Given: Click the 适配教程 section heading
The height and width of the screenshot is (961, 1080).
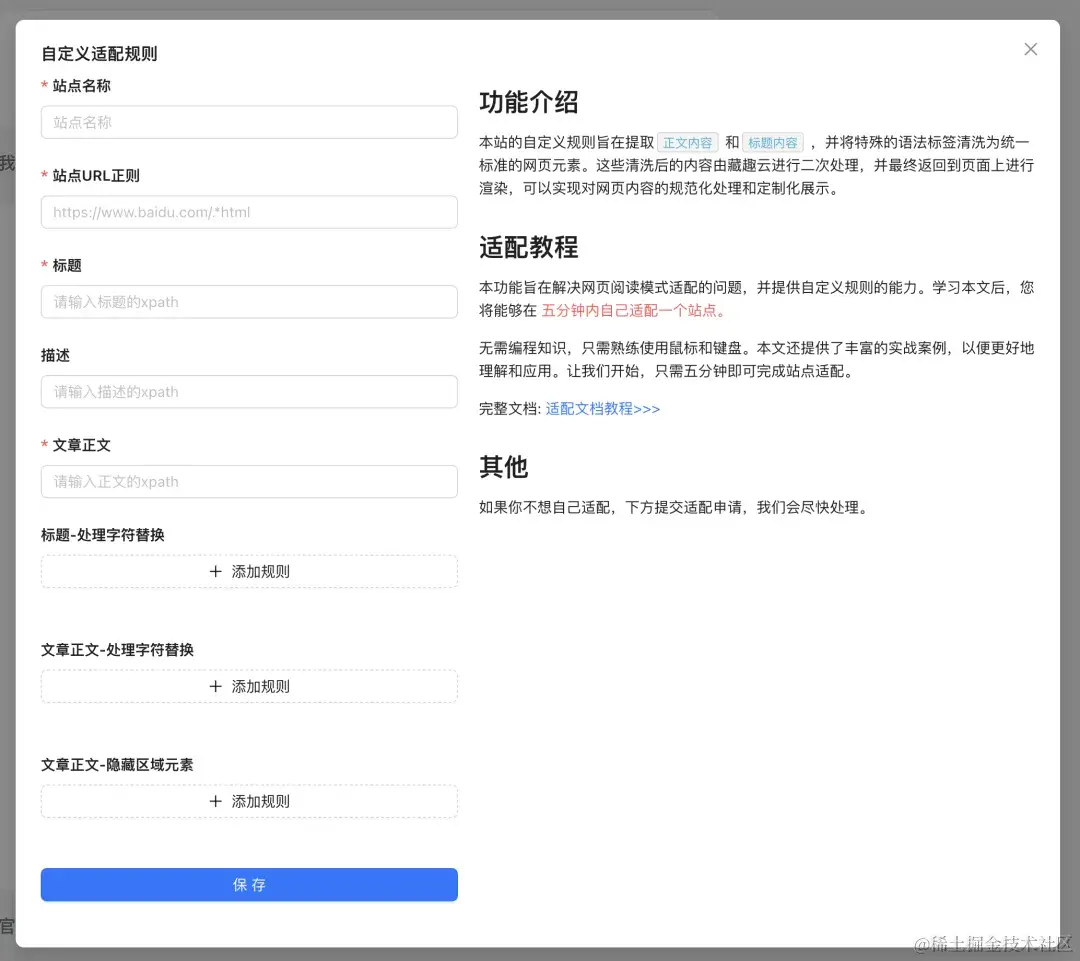Looking at the screenshot, I should [x=527, y=247].
